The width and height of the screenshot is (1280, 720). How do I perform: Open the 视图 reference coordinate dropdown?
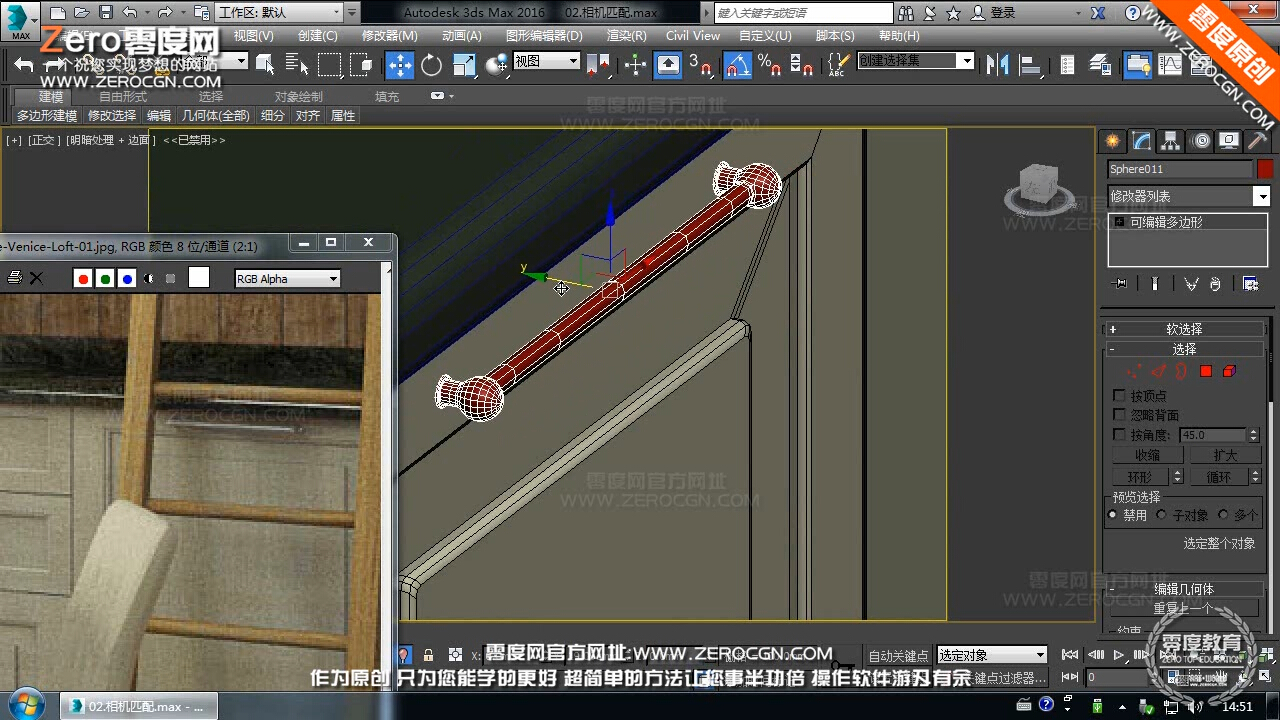pos(546,61)
